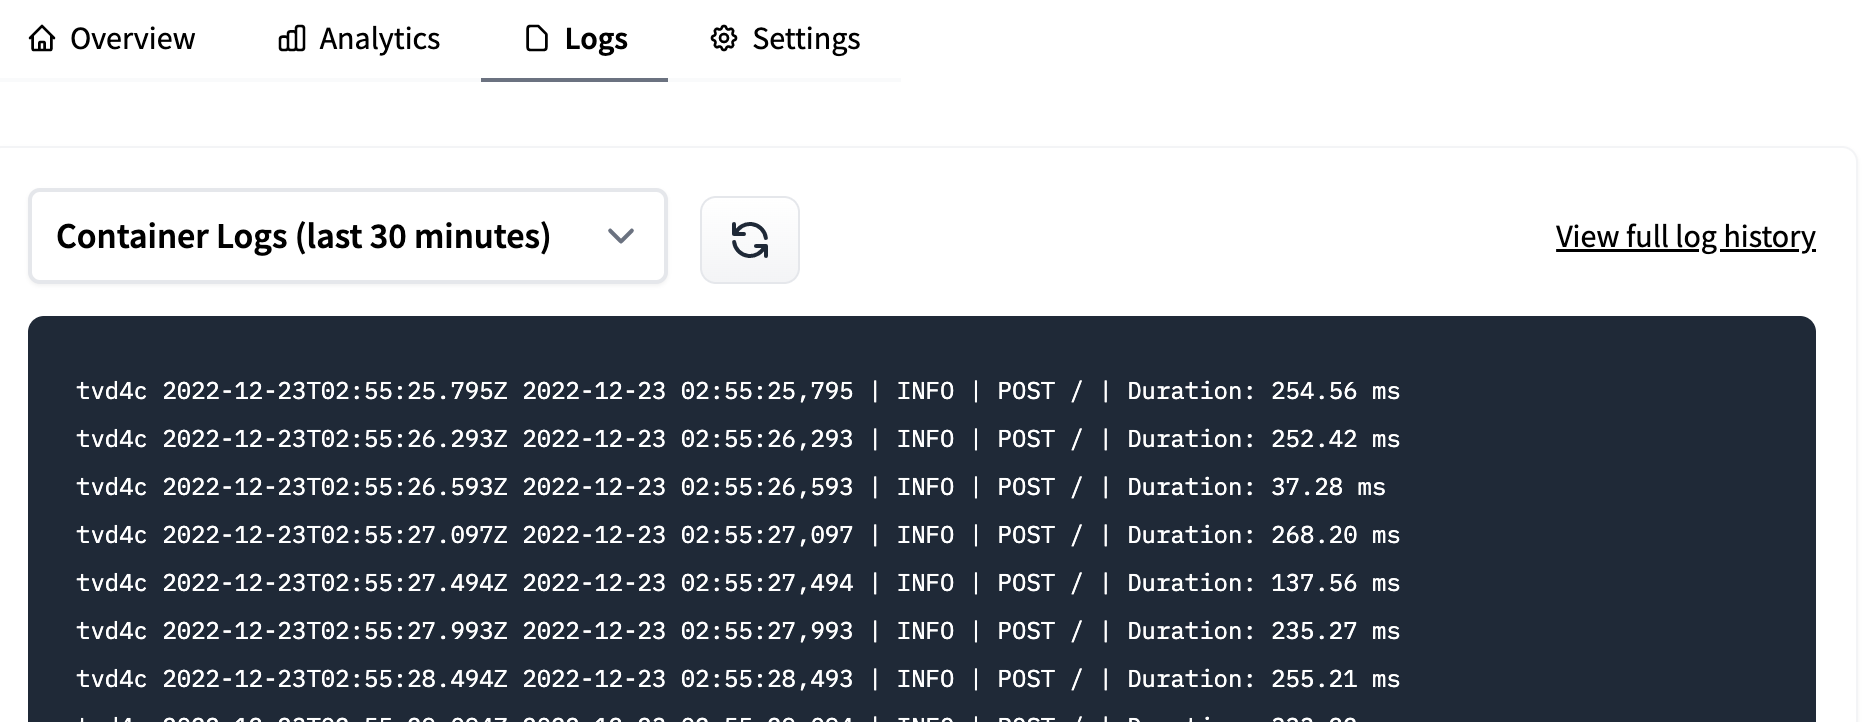The width and height of the screenshot is (1866, 722).
Task: Click the gear icon beside Settings
Action: 724,39
